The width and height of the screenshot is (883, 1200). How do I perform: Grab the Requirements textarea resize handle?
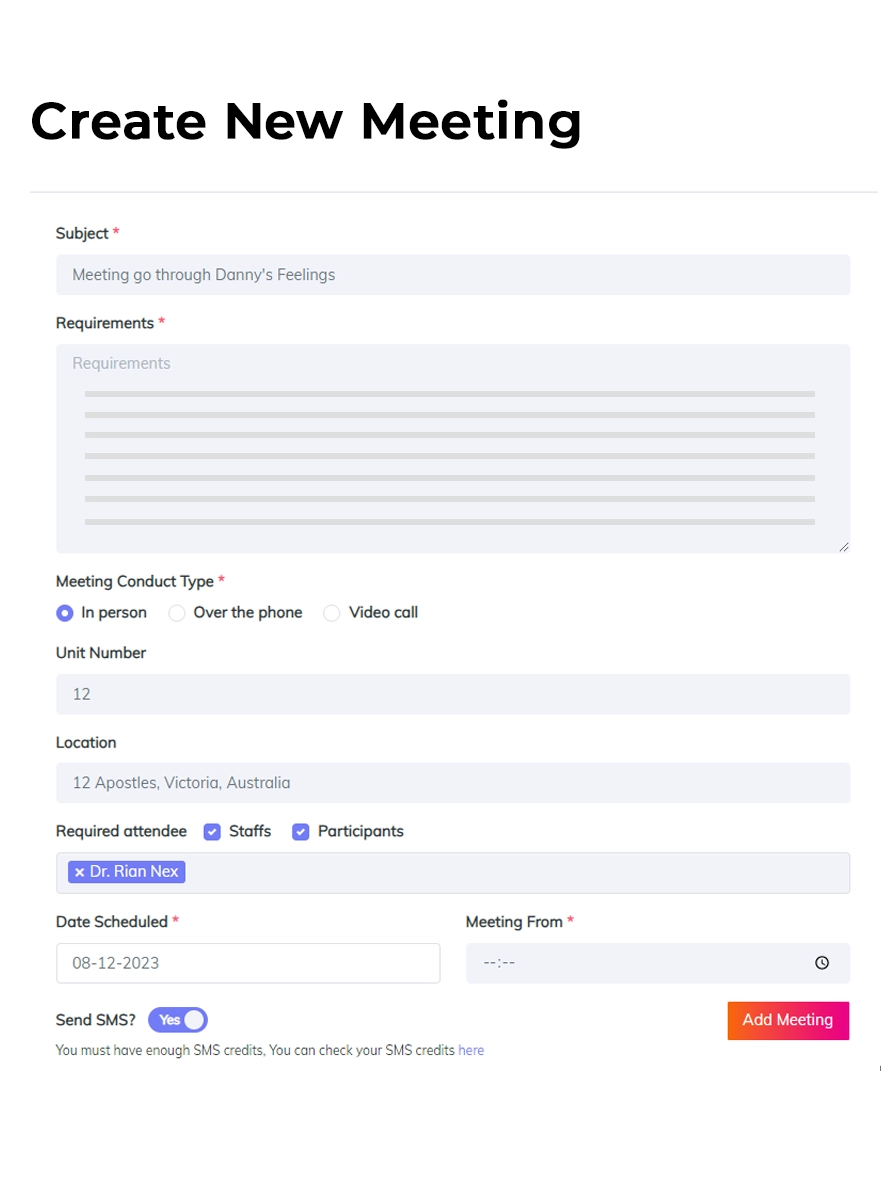pos(843,546)
